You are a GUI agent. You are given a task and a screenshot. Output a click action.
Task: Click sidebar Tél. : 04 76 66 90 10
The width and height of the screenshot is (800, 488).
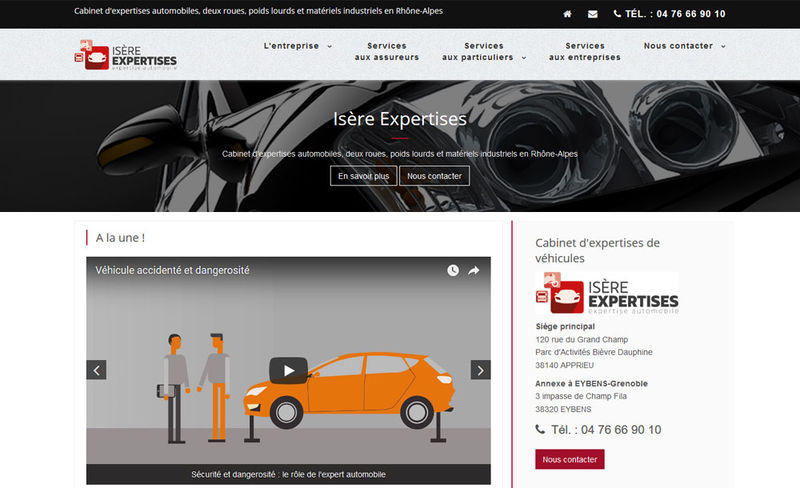tap(606, 430)
